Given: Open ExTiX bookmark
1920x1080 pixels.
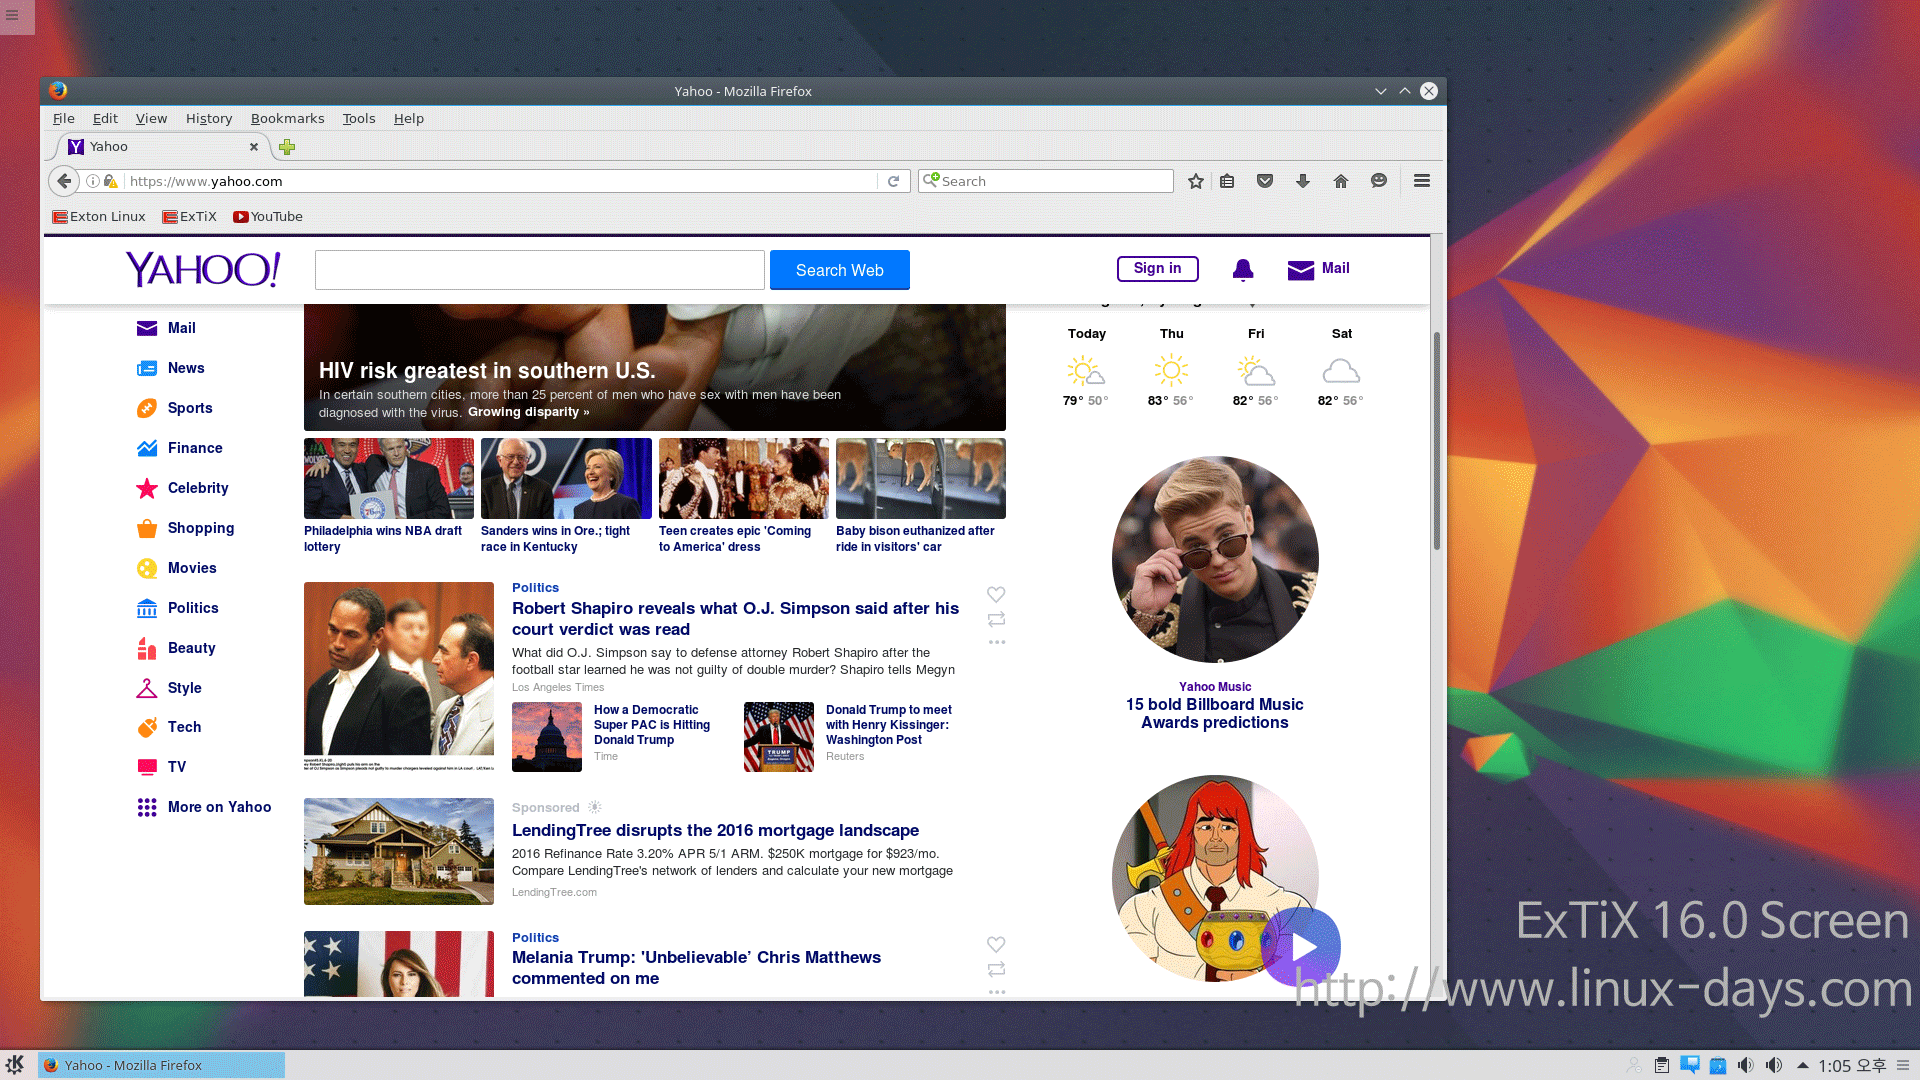Looking at the screenshot, I should click(x=189, y=216).
